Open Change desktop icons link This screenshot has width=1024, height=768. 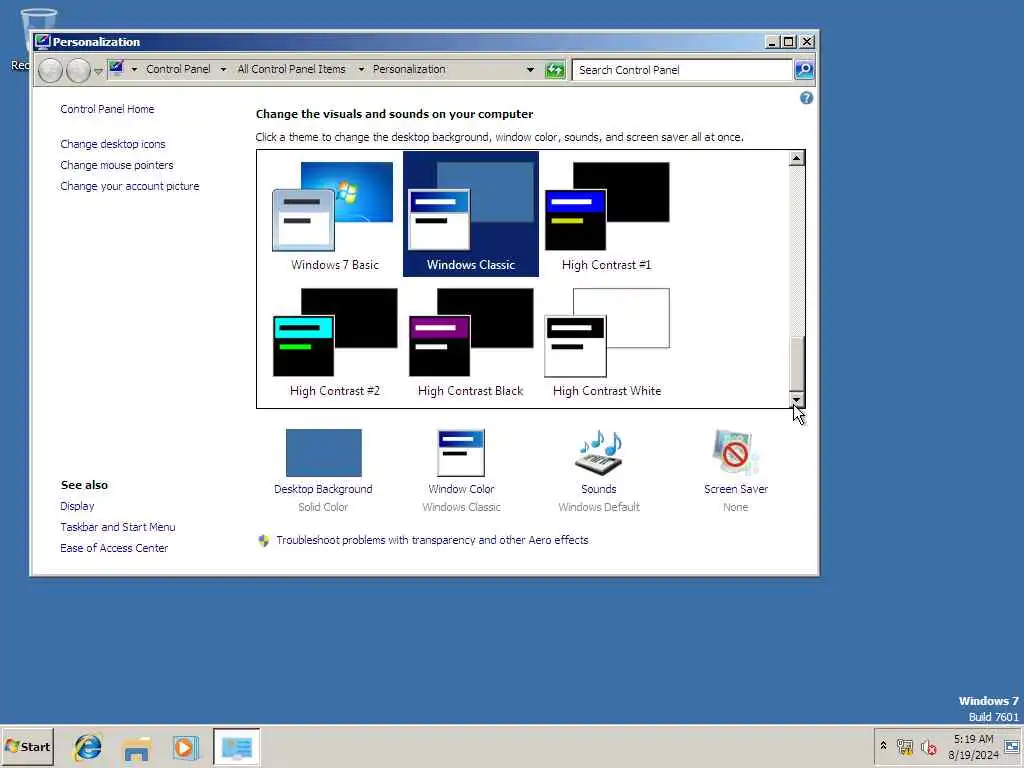point(113,144)
